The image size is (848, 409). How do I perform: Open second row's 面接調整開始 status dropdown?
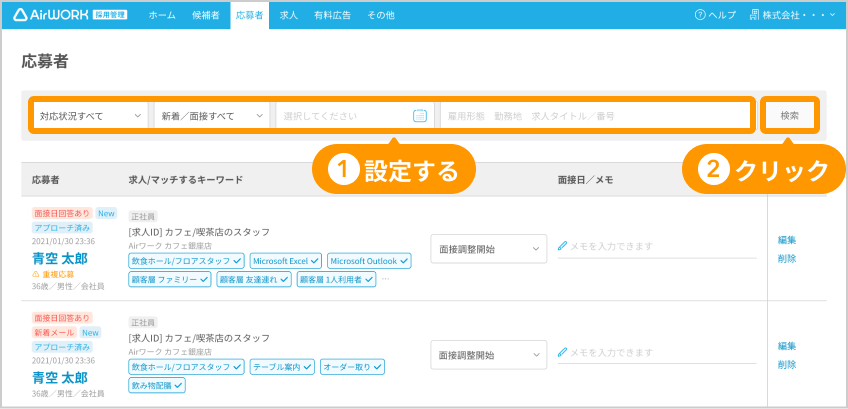pyautogui.click(x=489, y=355)
